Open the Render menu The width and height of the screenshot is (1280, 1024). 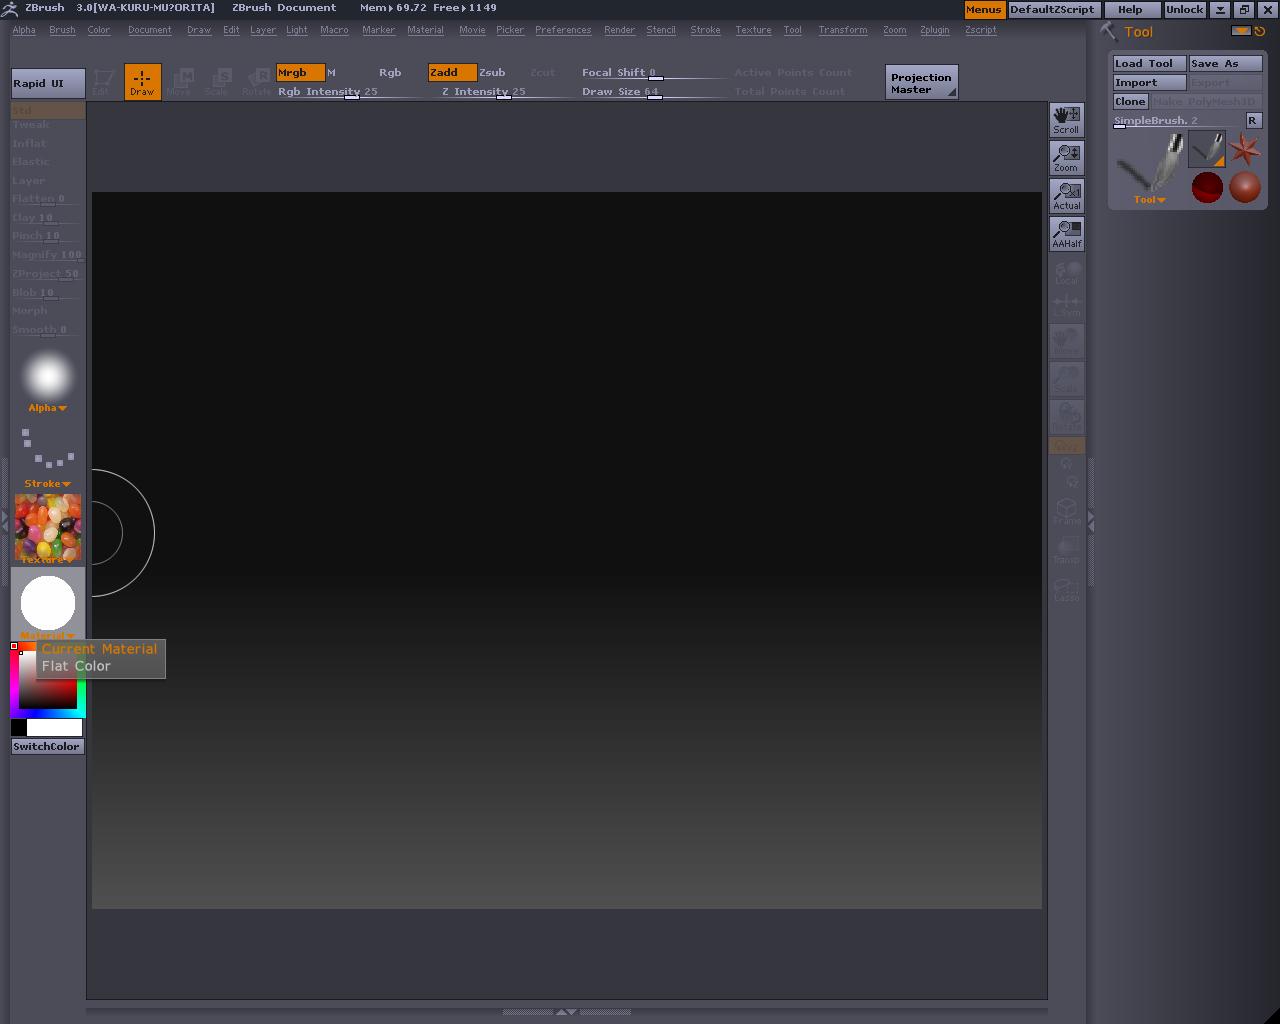[620, 30]
